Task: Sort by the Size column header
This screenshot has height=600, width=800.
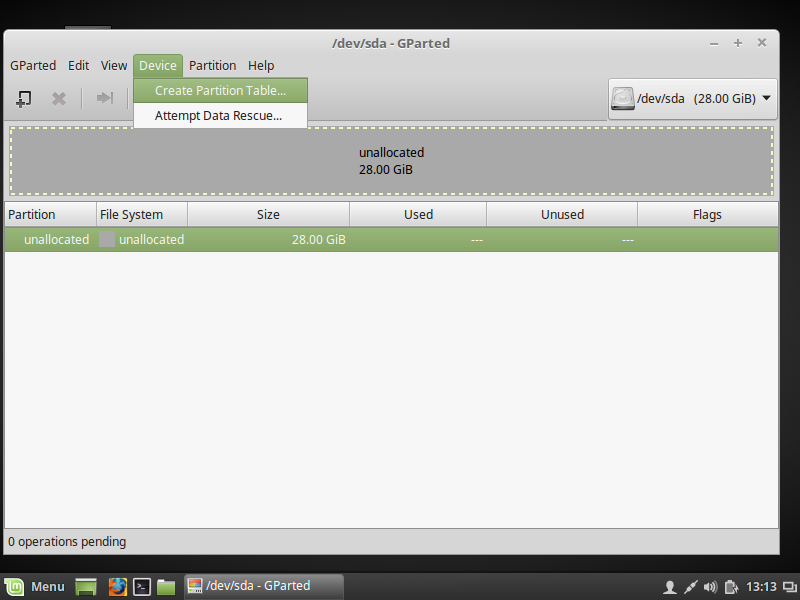Action: coord(268,214)
